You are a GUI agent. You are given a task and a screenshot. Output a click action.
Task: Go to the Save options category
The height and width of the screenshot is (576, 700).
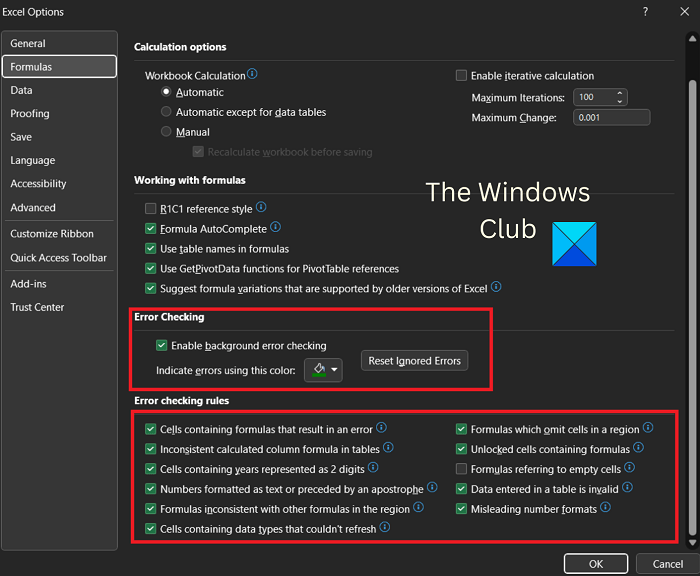pyautogui.click(x=59, y=137)
